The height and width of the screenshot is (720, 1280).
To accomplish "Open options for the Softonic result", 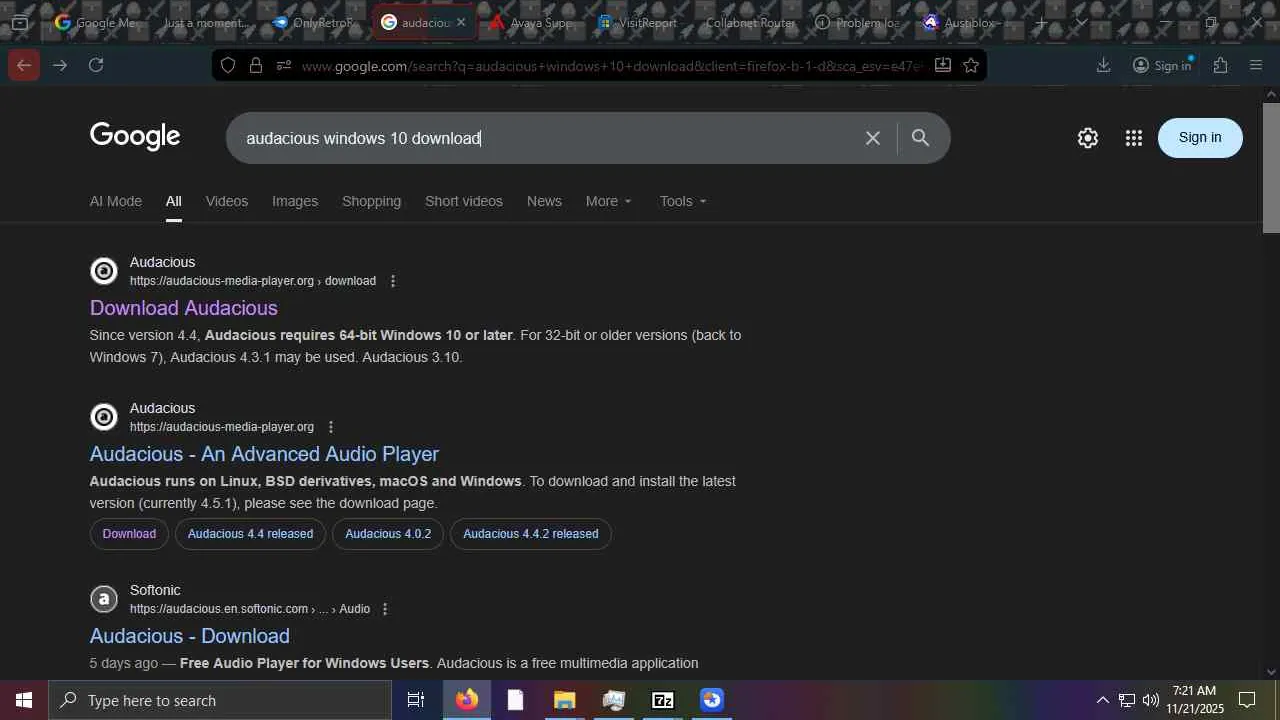I will pos(385,609).
